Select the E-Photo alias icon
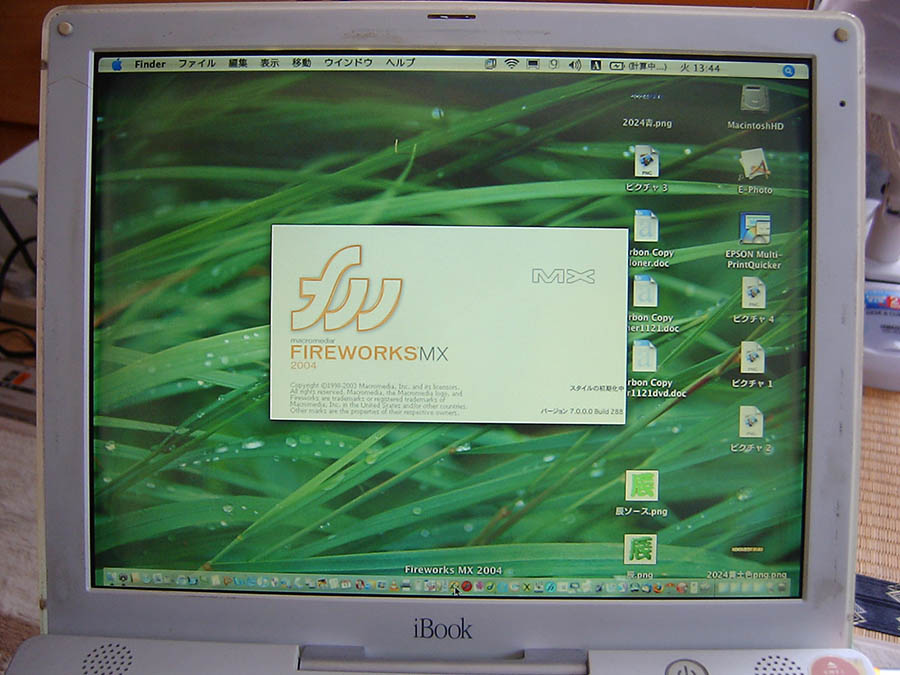The width and height of the screenshot is (900, 675). 754,164
